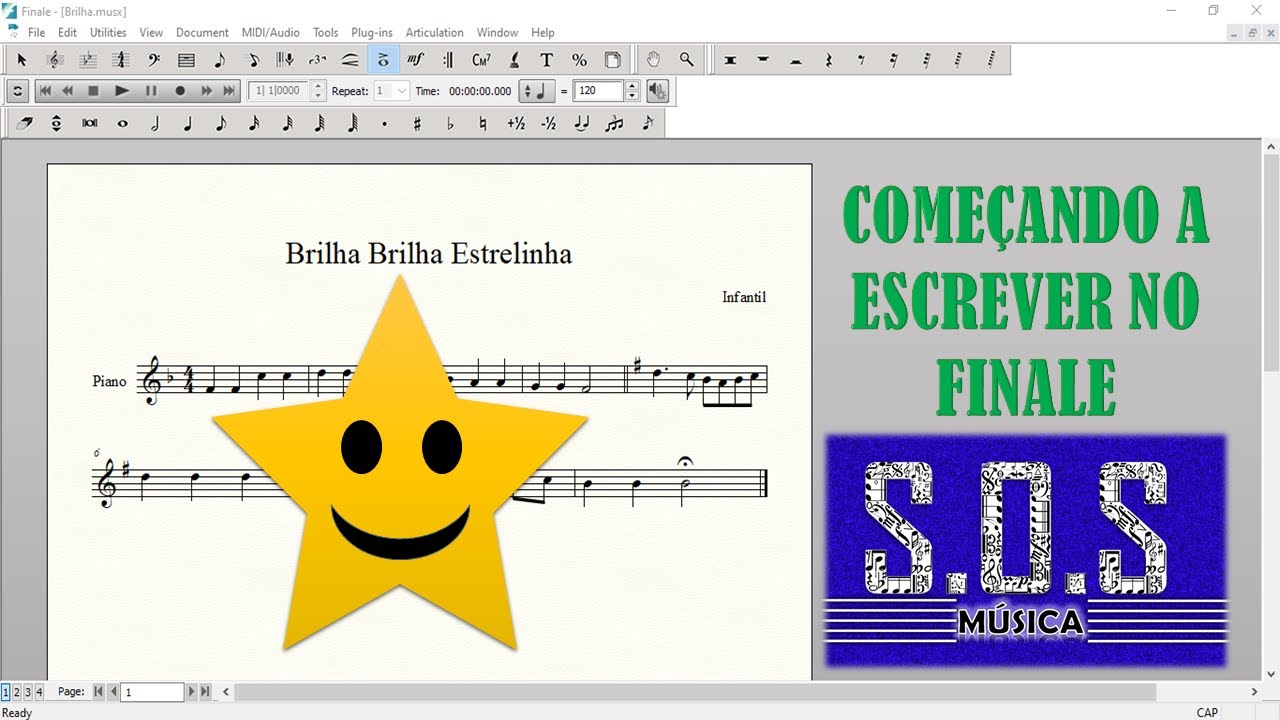The image size is (1280, 720).
Task: Stop playback with the Stop button
Action: coord(93,91)
